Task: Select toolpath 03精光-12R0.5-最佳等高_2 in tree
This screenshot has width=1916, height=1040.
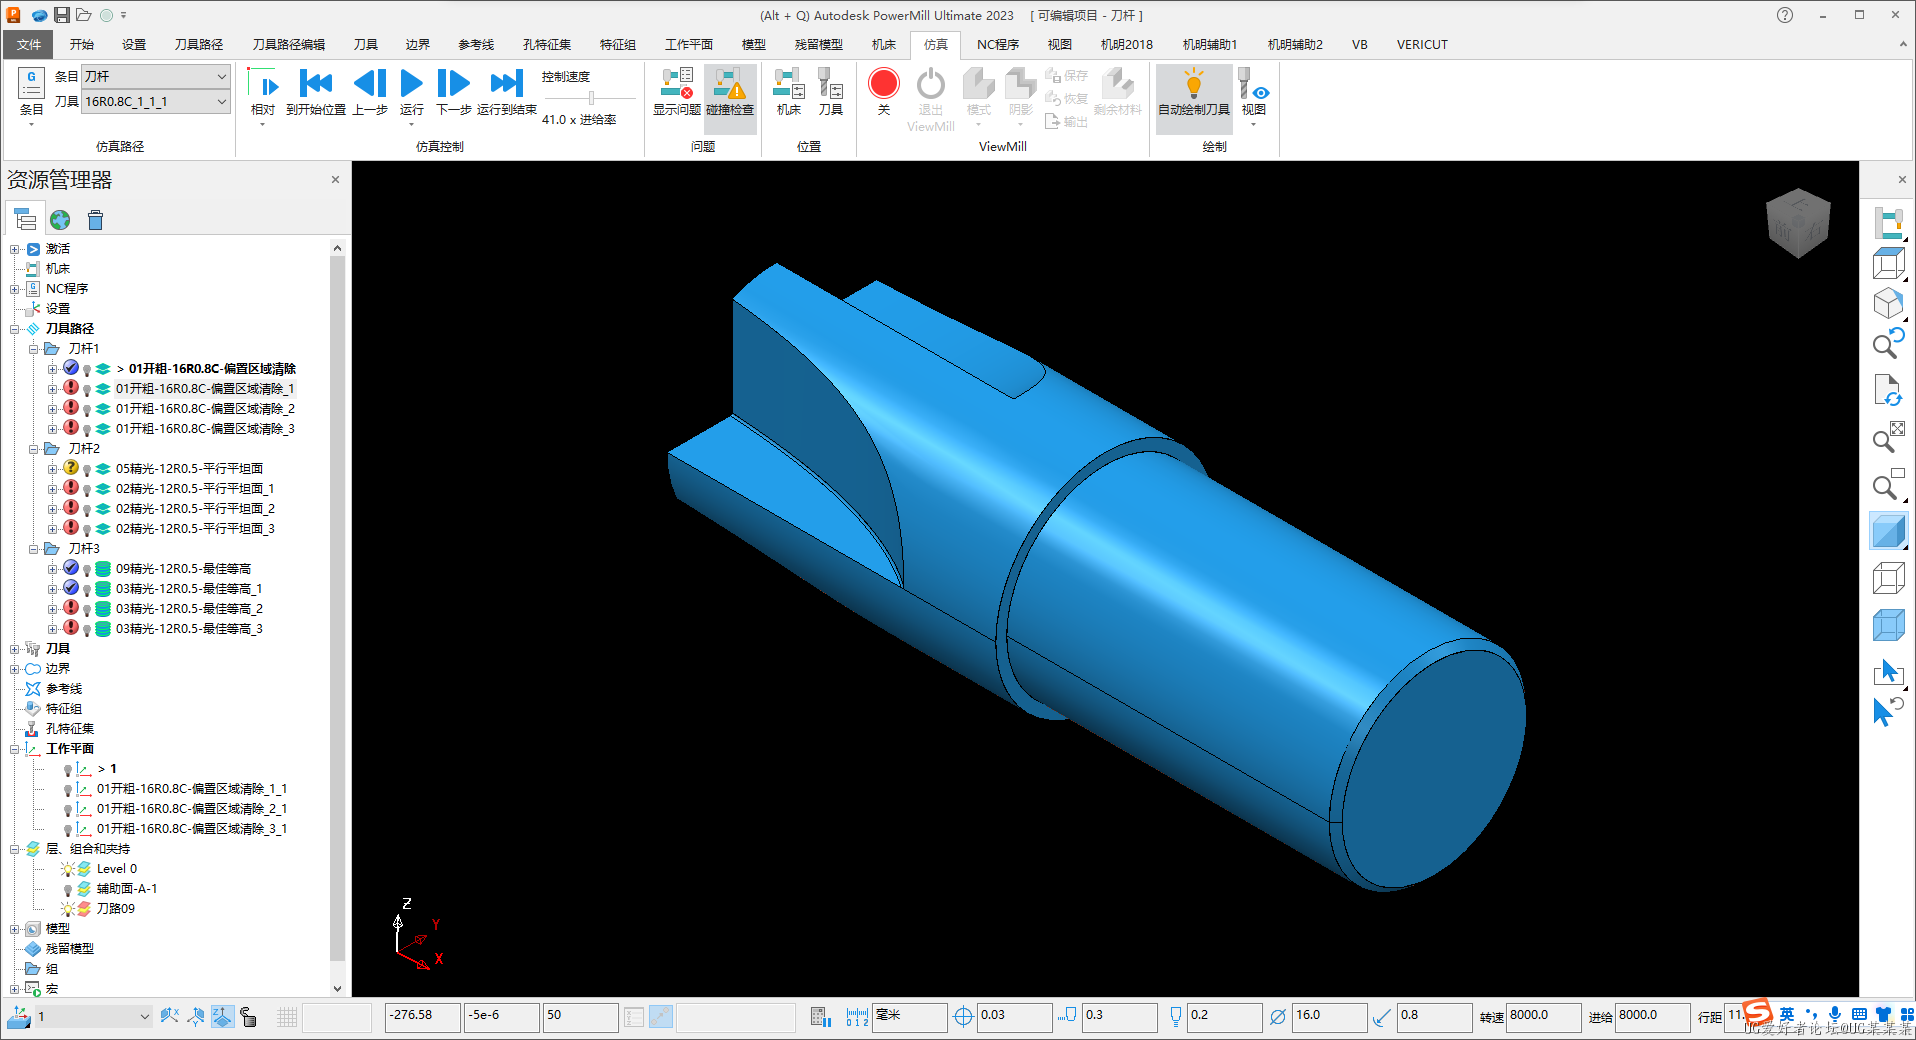Action: [x=189, y=609]
